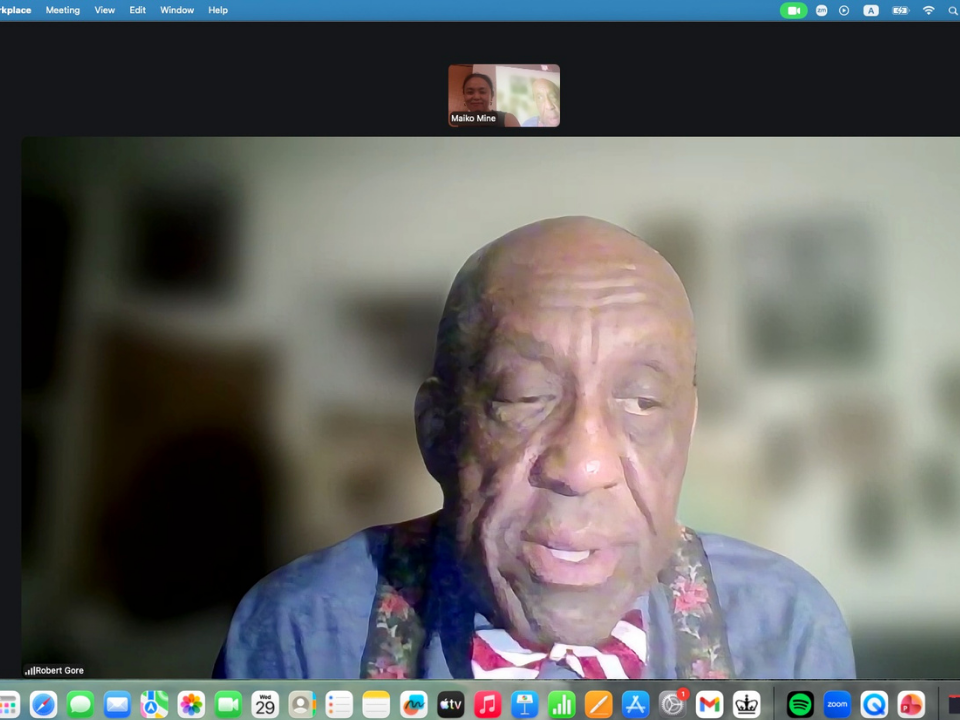This screenshot has height=720, width=960.
Task: Open Calendar showing Wed 29
Action: pos(265,705)
